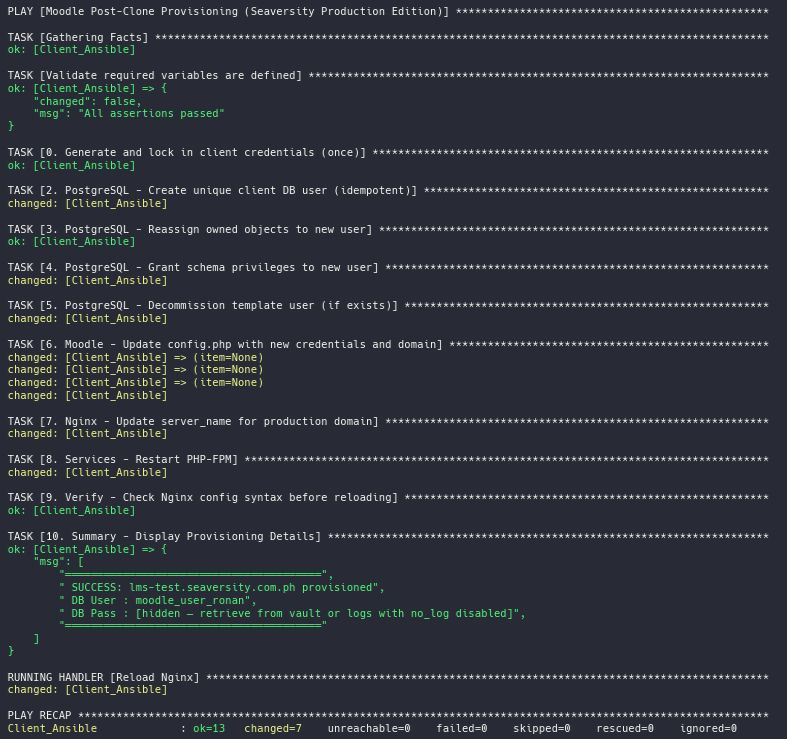Image resolution: width=787 pixels, height=739 pixels.
Task: Click changed result under Grant schema privileges task
Action: (x=87, y=280)
